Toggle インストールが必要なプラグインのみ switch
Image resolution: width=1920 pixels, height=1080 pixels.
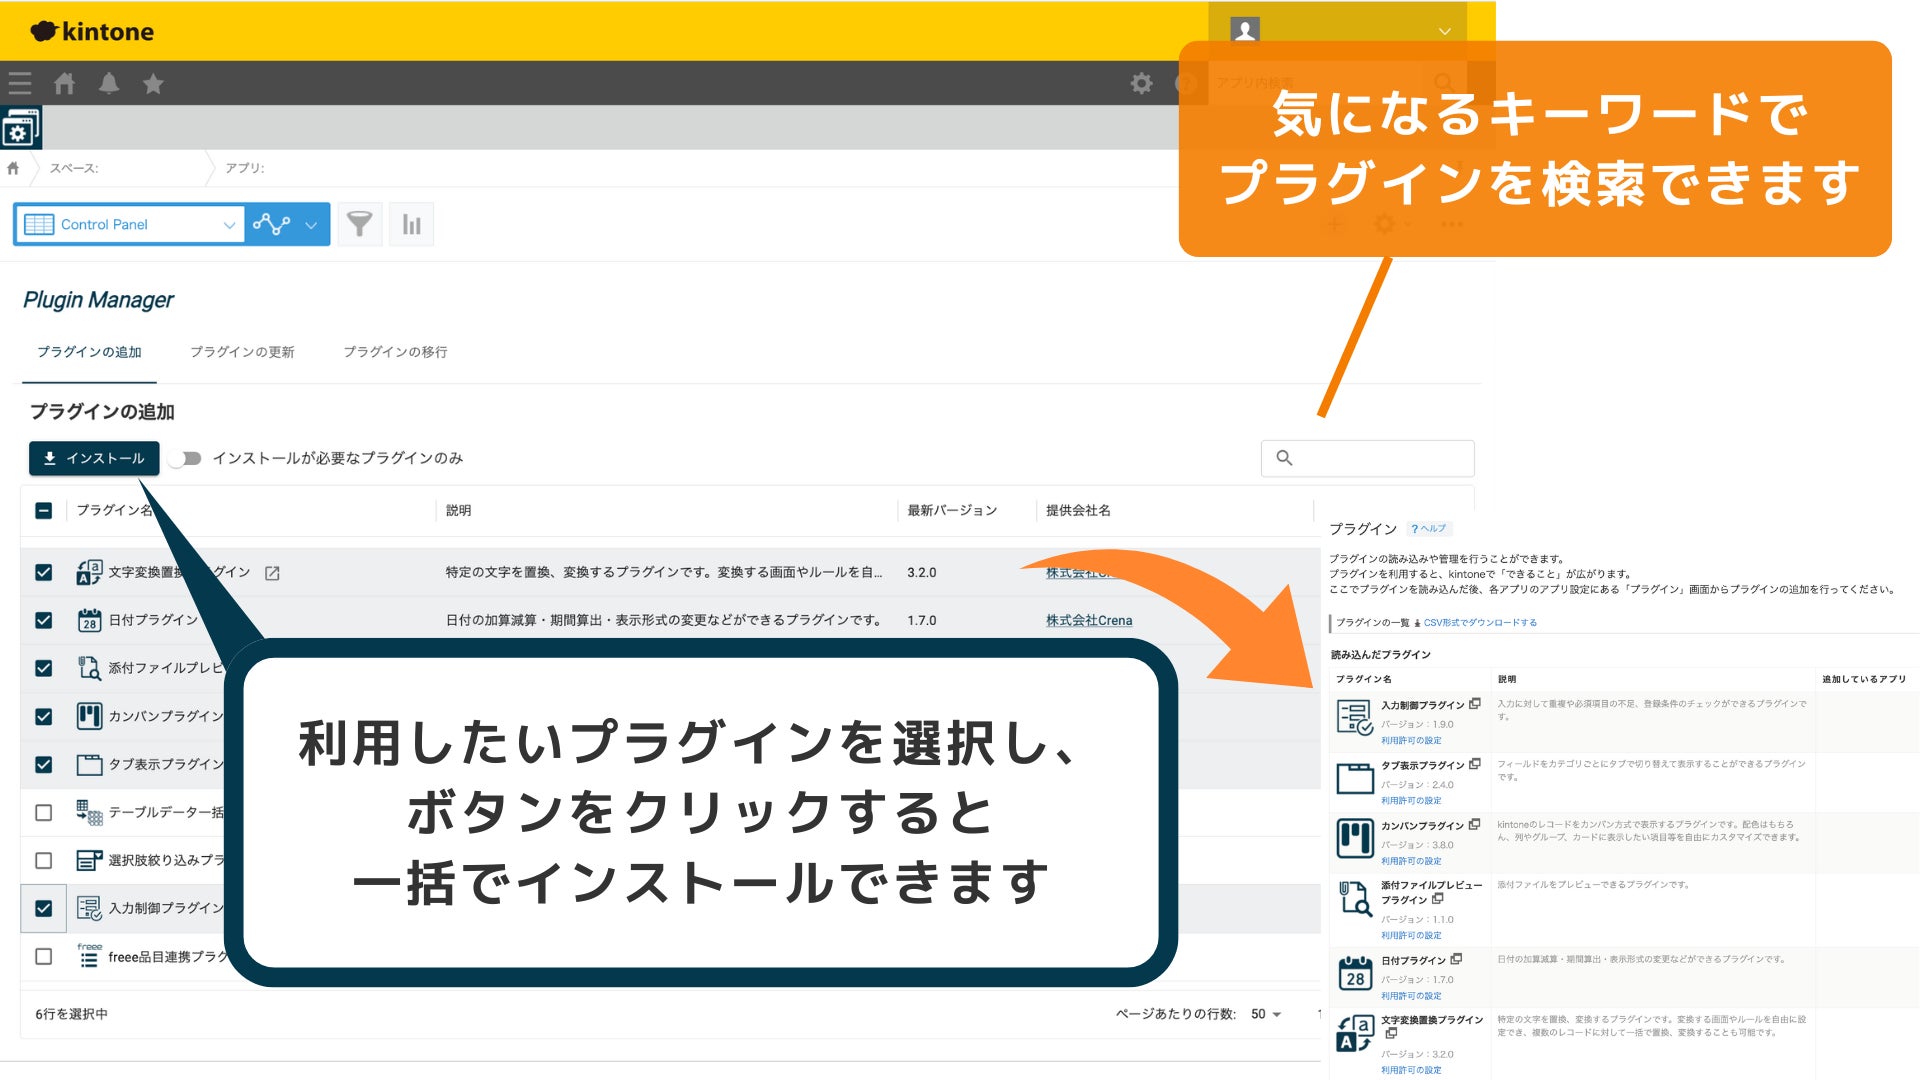[186, 458]
